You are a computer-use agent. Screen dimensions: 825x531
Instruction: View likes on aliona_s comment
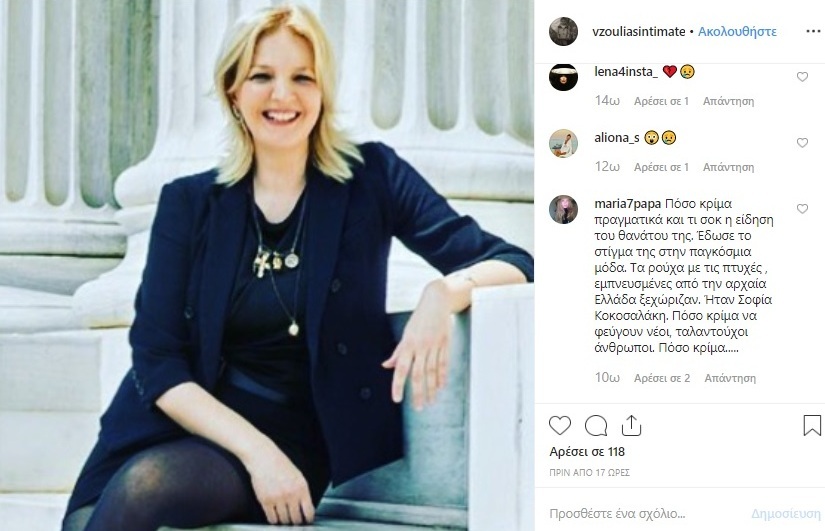(661, 167)
